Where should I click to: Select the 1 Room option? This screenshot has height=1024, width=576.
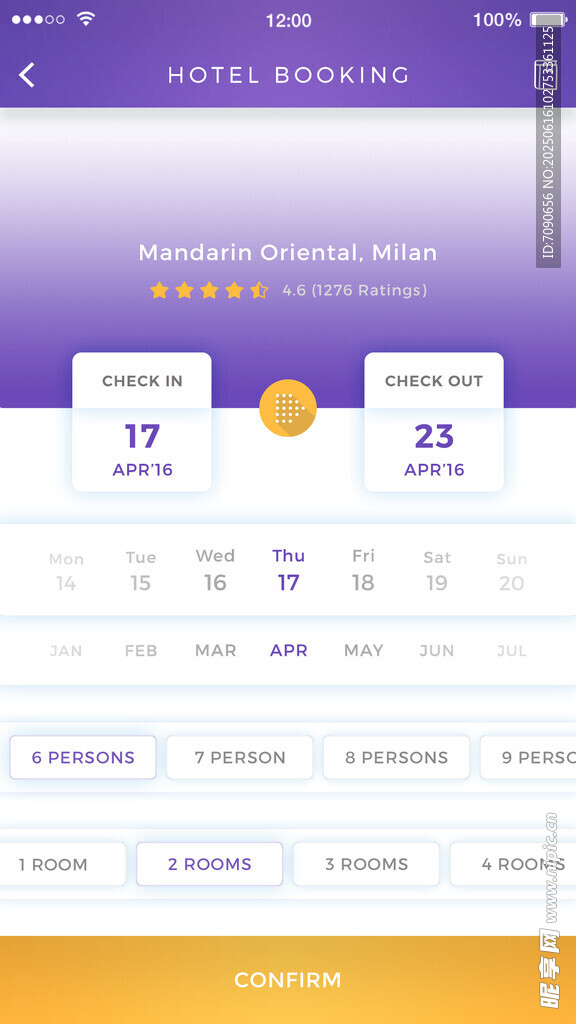[x=55, y=864]
